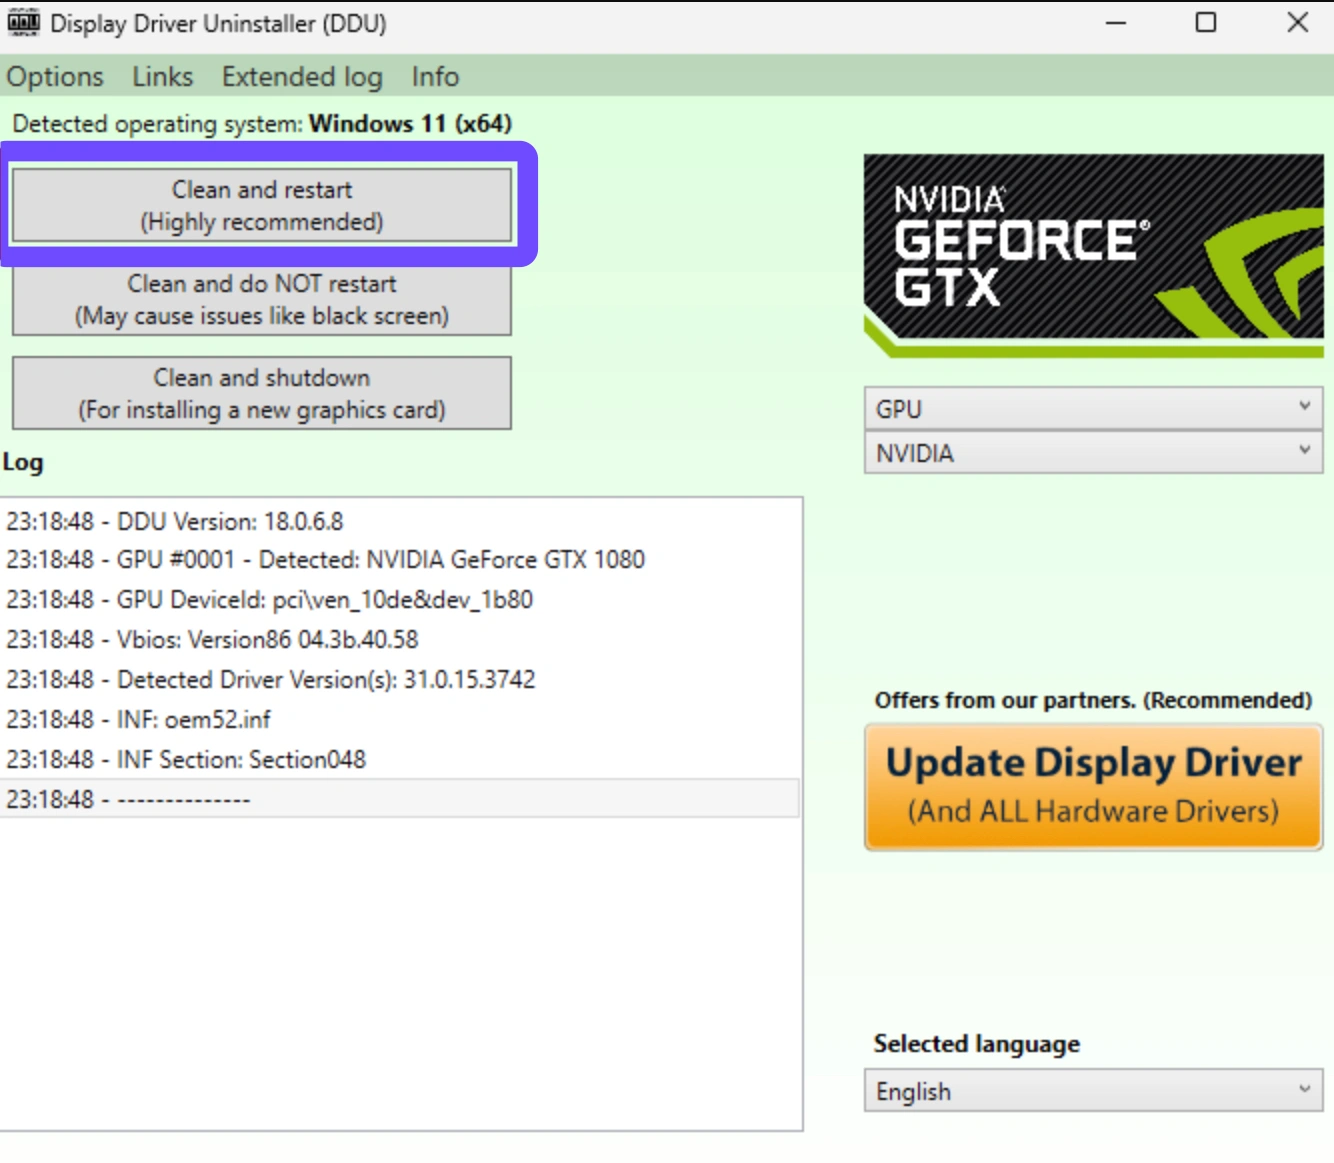Viewport: 1334px width, 1163px height.
Task: Click the NVIDIA GeForce GTX logo image
Action: click(x=1094, y=256)
